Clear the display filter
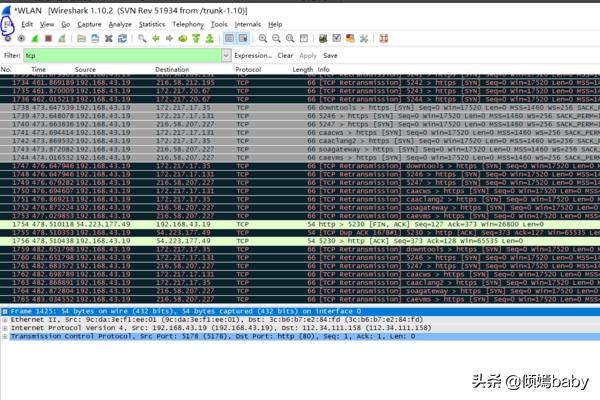Viewport: 600px width, 400px height. pos(285,56)
